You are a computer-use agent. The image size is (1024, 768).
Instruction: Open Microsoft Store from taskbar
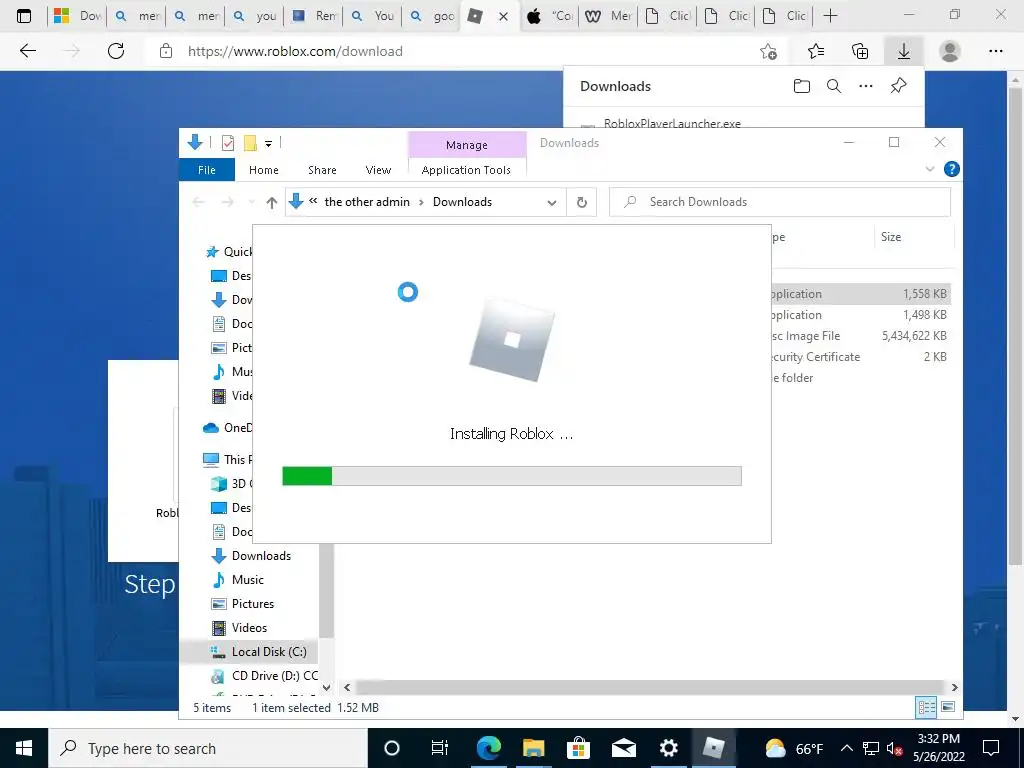pyautogui.click(x=578, y=748)
